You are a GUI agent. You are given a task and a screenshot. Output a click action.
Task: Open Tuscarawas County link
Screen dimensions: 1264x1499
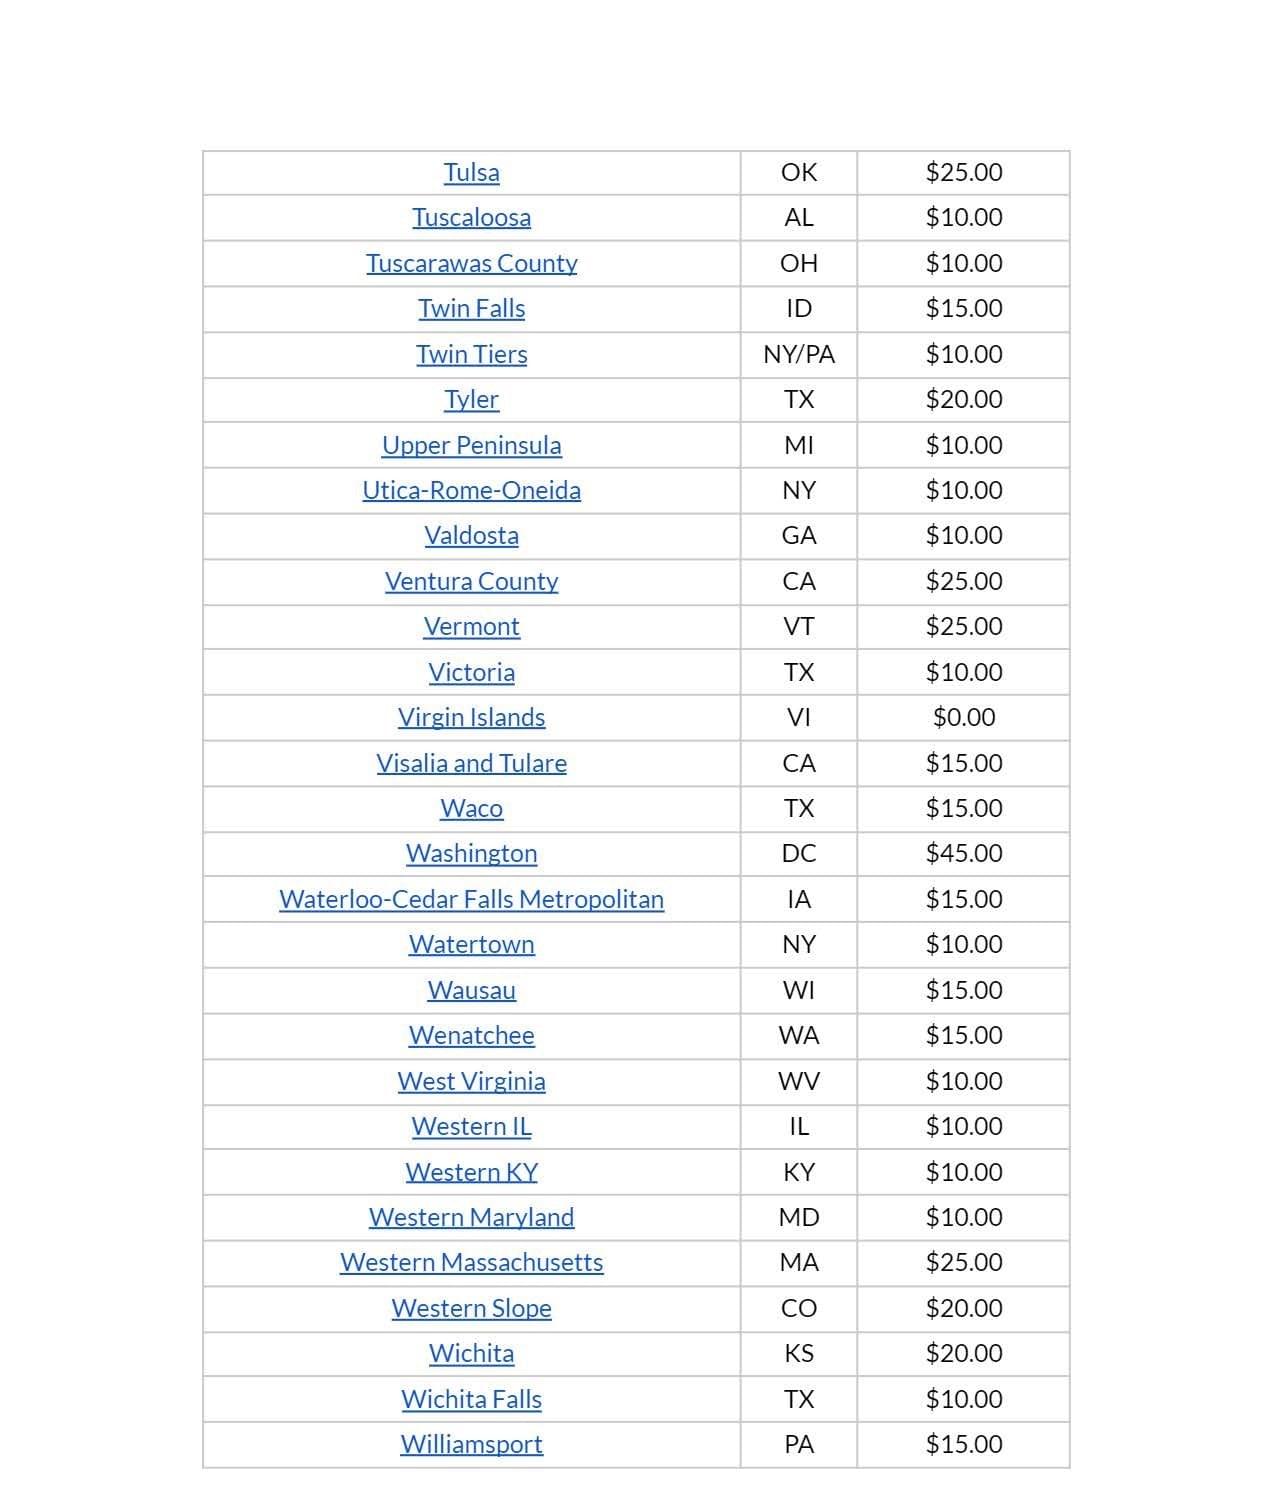pyautogui.click(x=471, y=264)
